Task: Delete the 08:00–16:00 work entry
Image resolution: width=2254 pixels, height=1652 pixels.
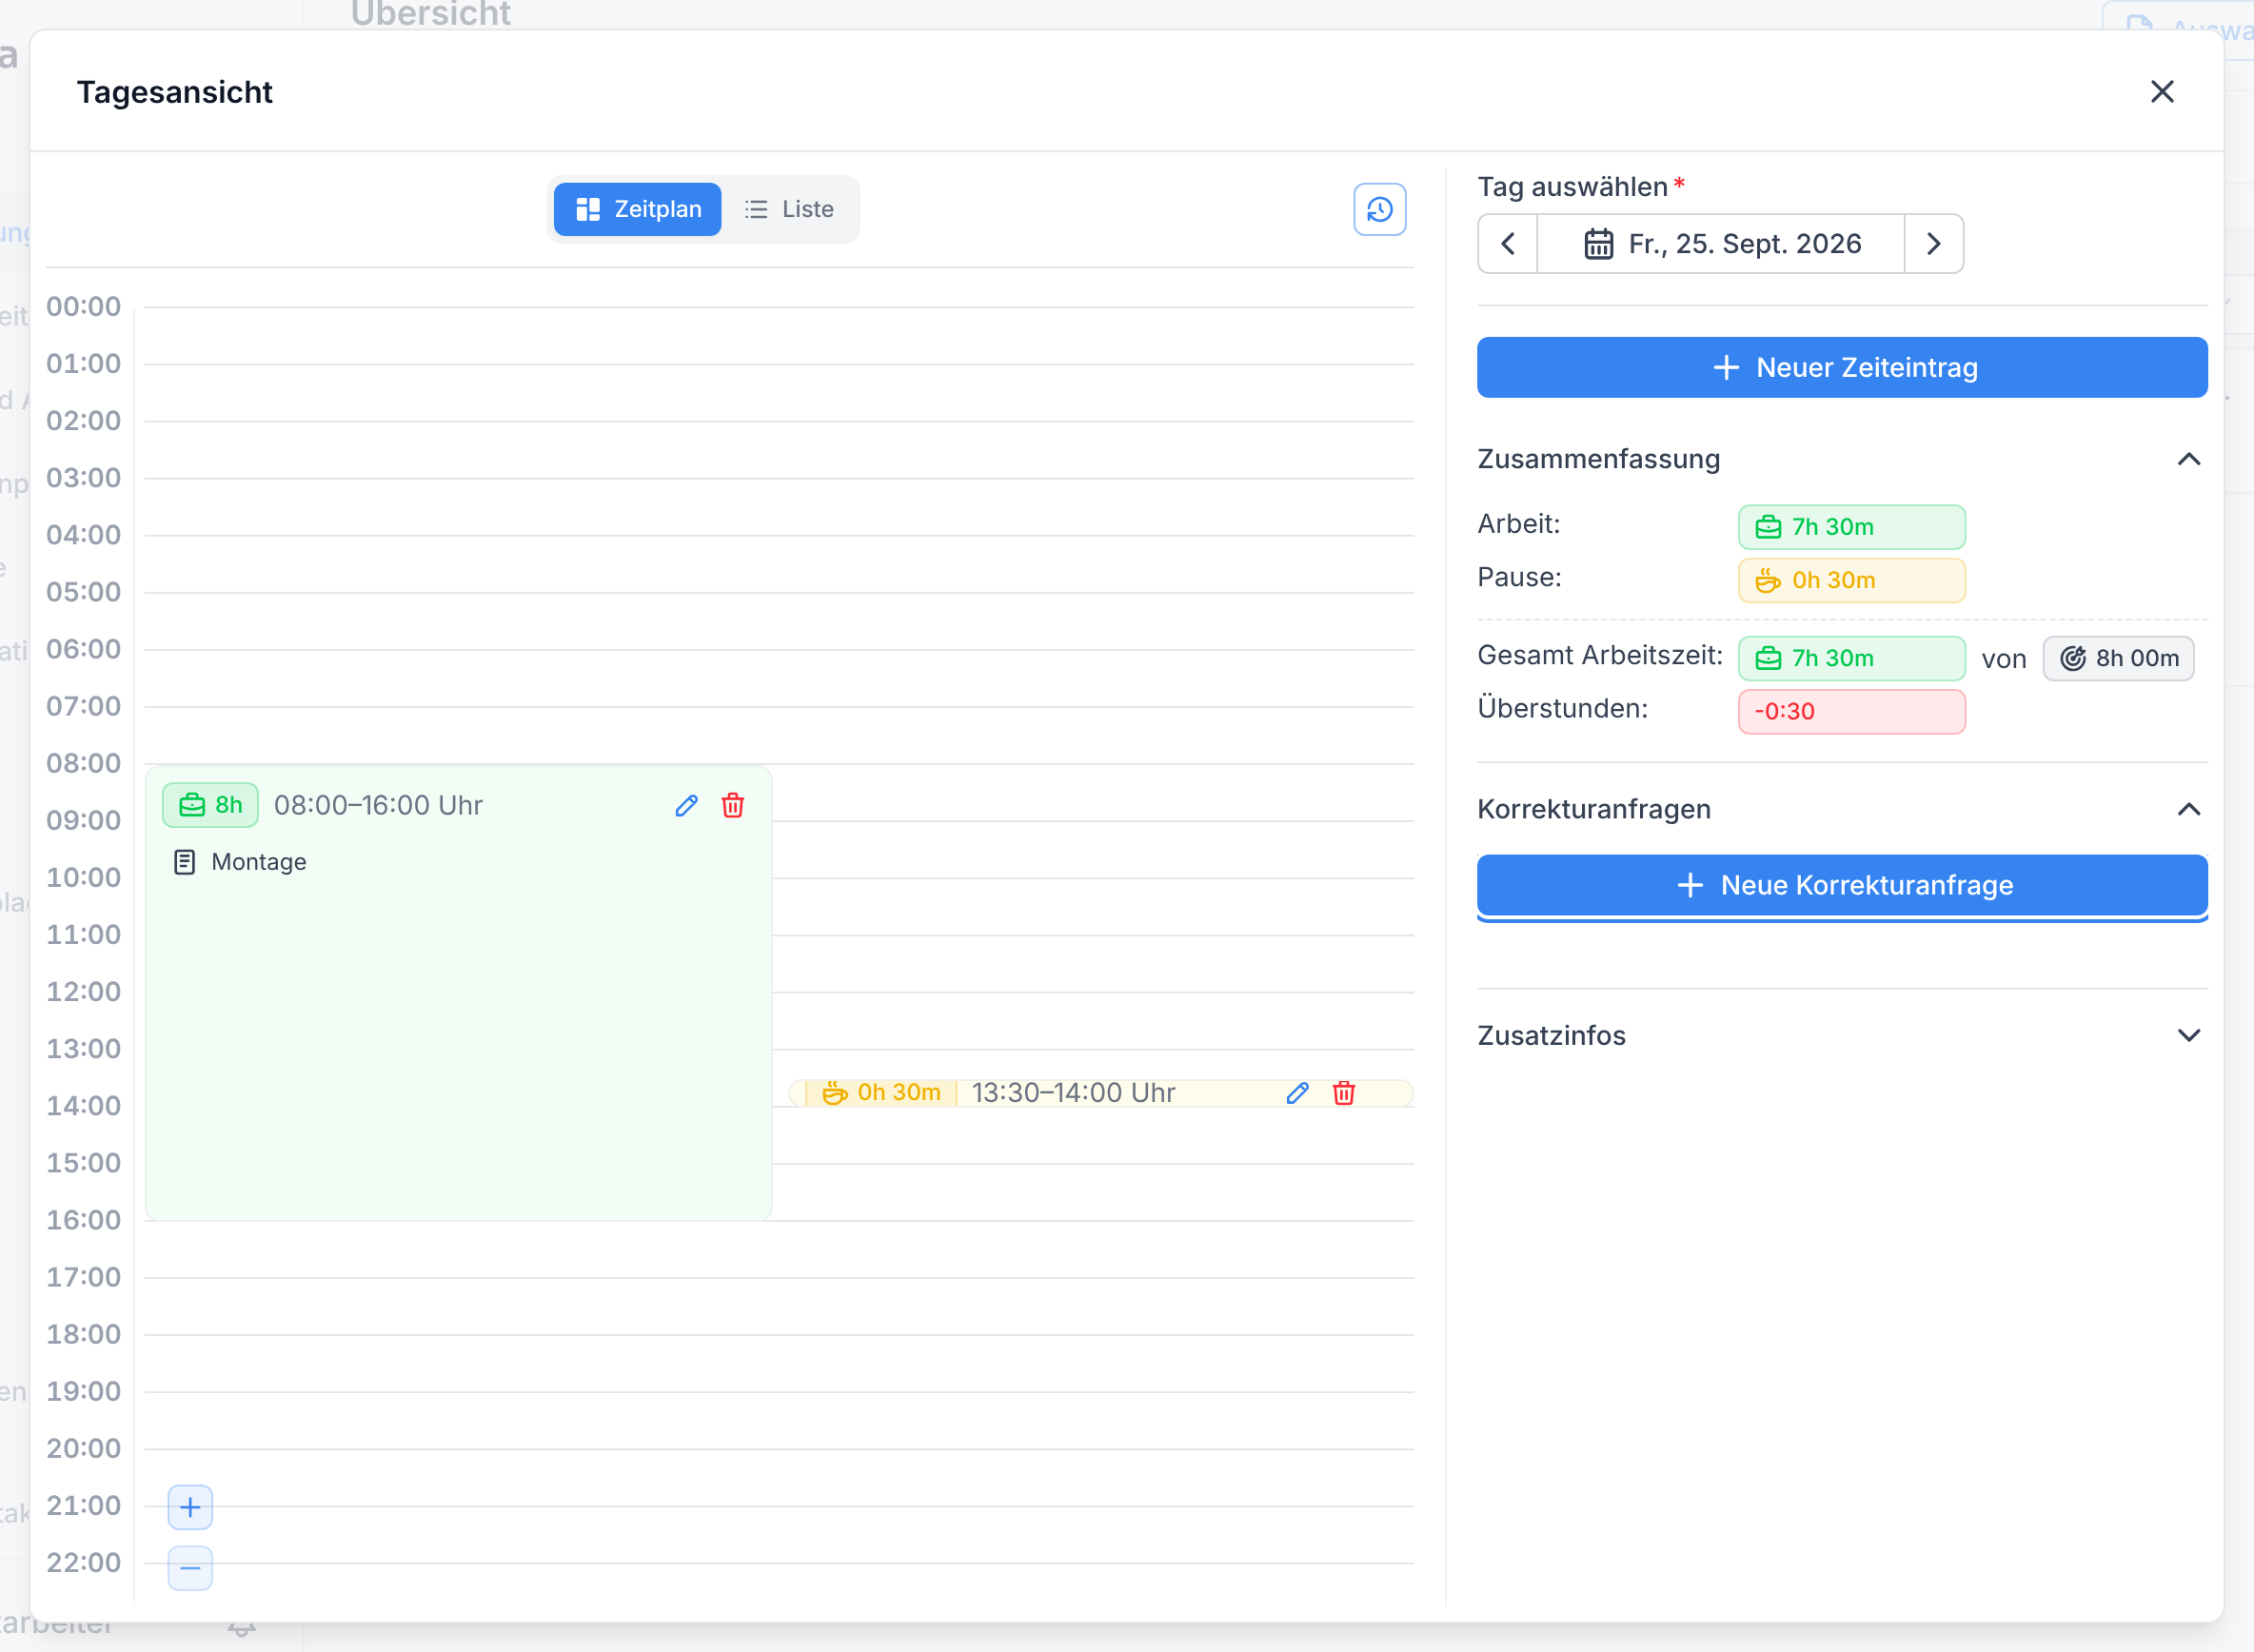Action: click(733, 805)
